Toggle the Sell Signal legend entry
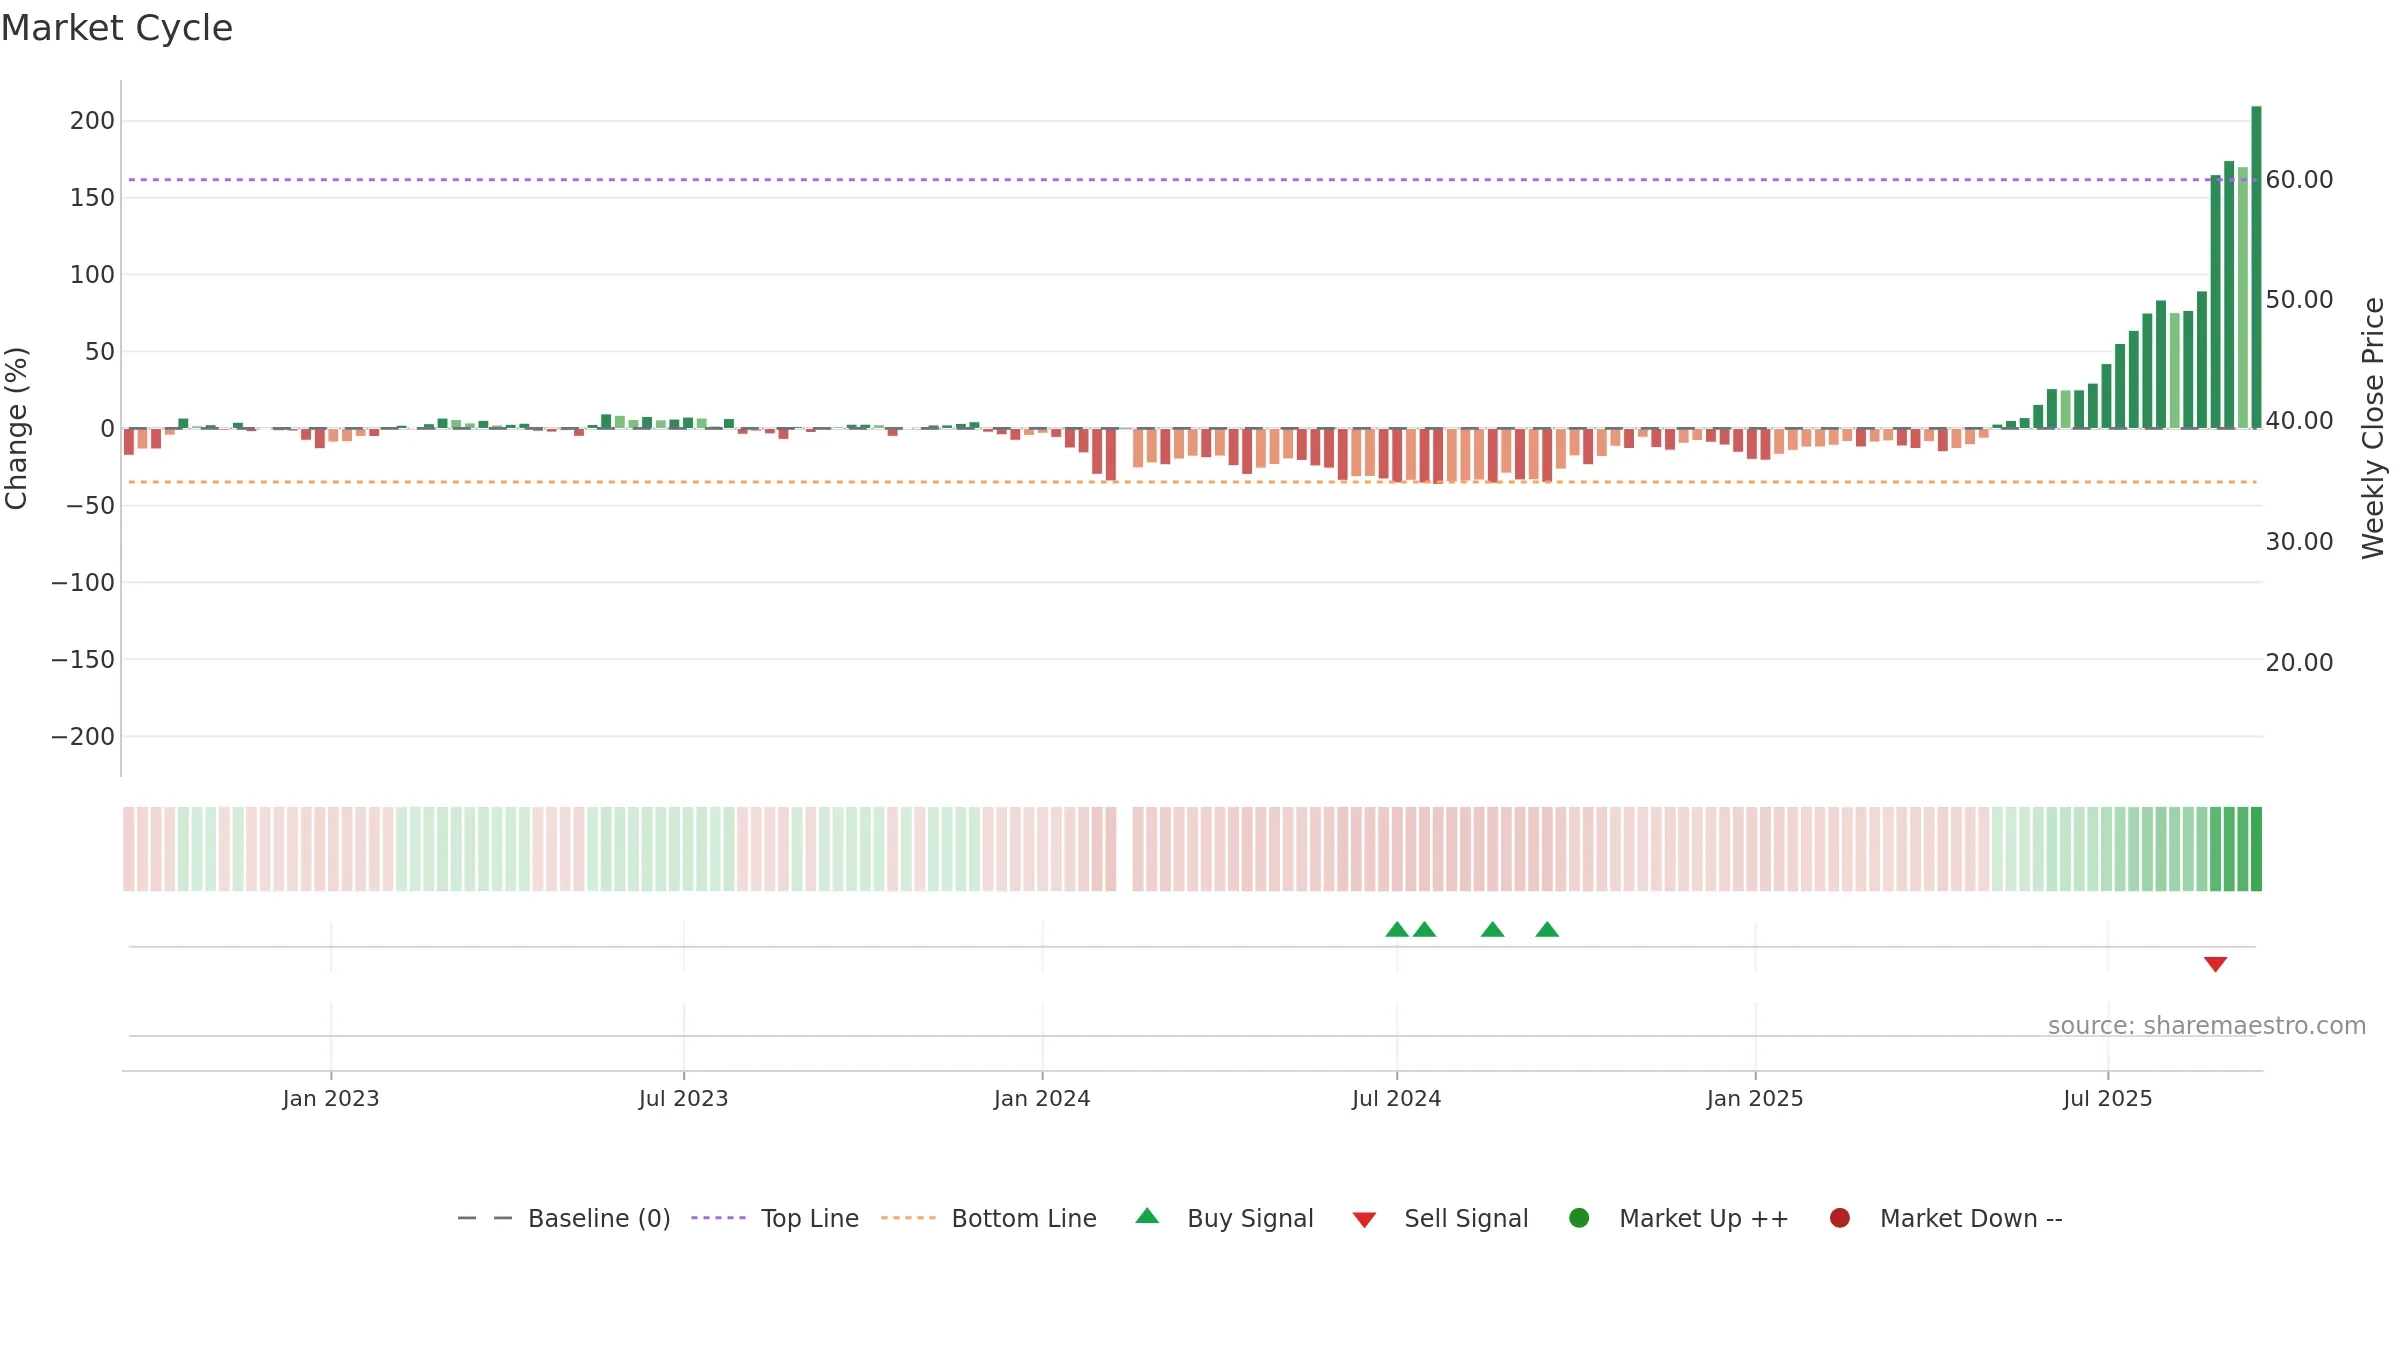2400x1350 pixels. 1441,1218
